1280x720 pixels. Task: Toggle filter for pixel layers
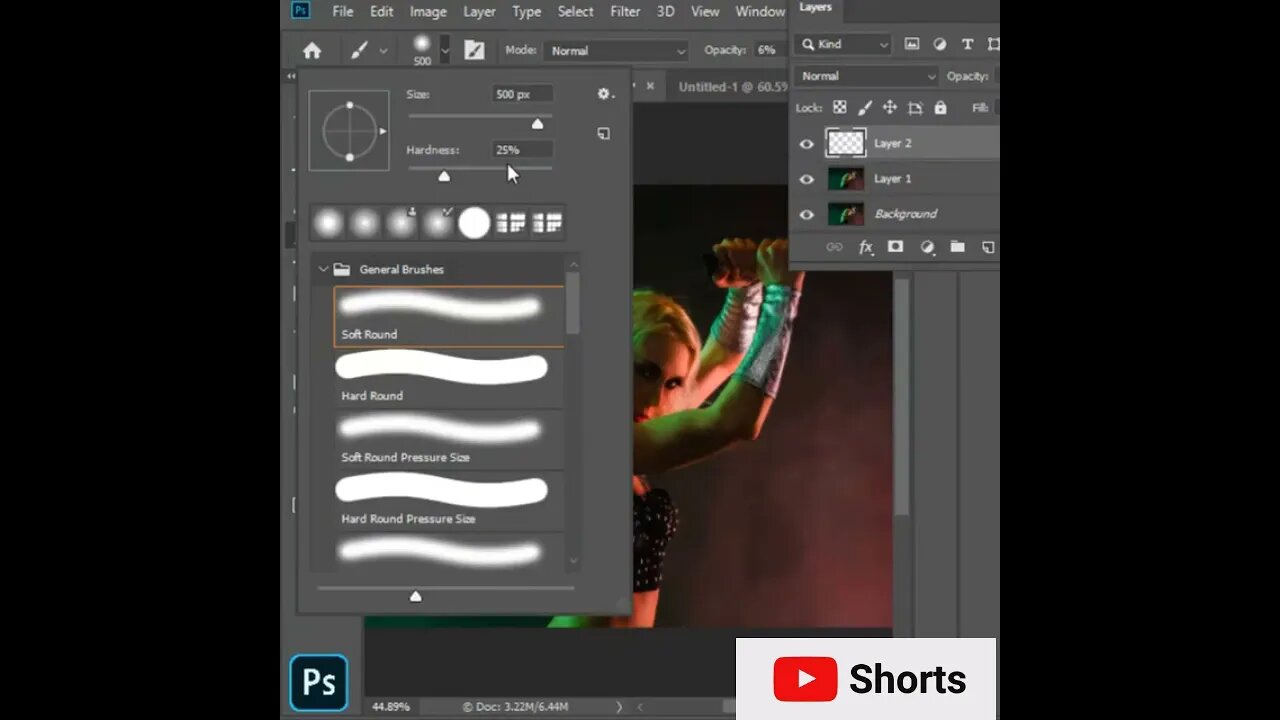[x=912, y=44]
